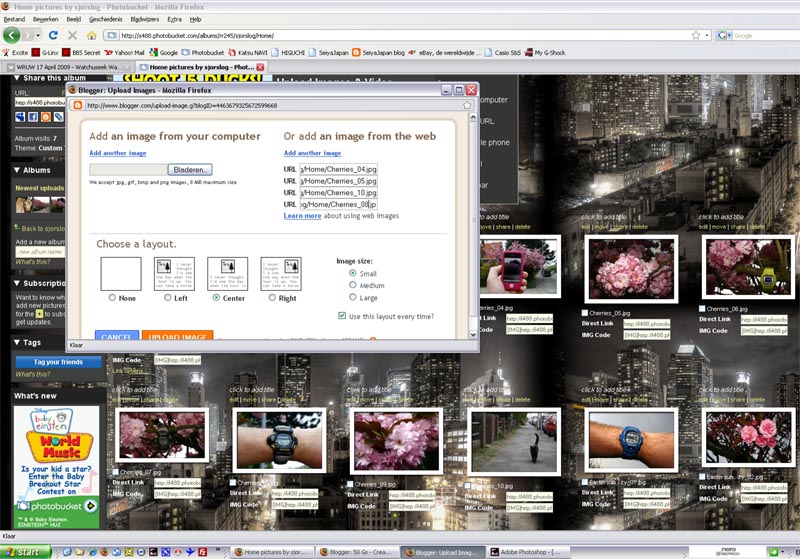The image size is (800, 559).
Task: Tick the checkbox for Cherries_05.jpg
Action: tap(585, 313)
